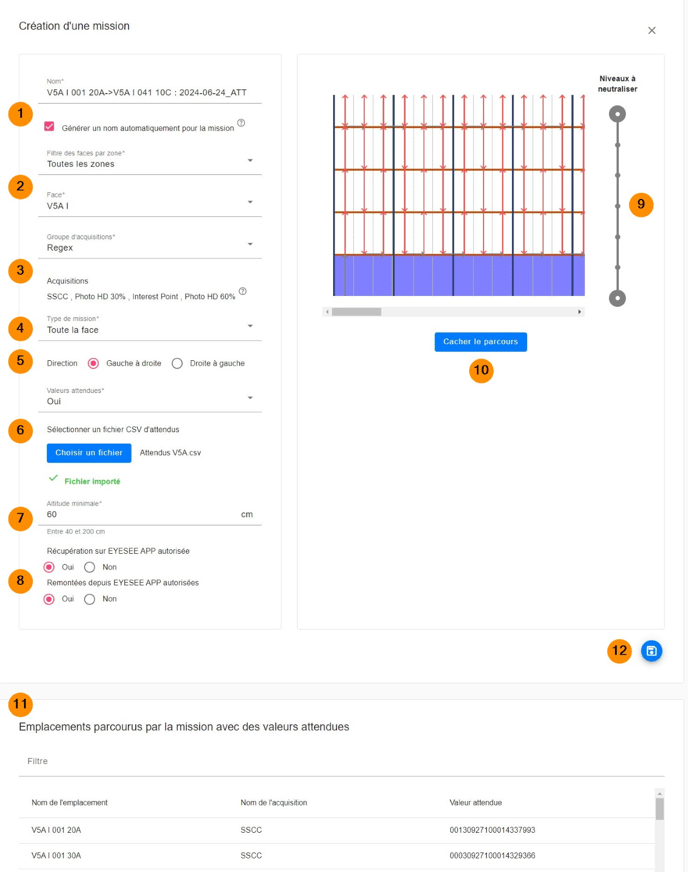This screenshot has width=688, height=872.
Task: Click bottom handle of levels neutralize slider
Action: [618, 298]
